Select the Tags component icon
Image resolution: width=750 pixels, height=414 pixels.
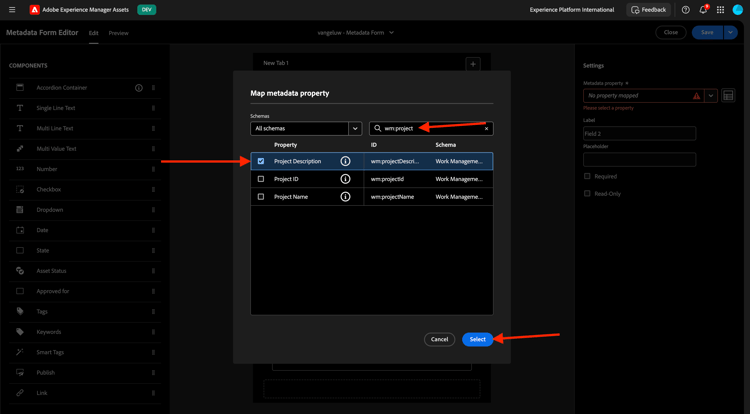tap(20, 311)
